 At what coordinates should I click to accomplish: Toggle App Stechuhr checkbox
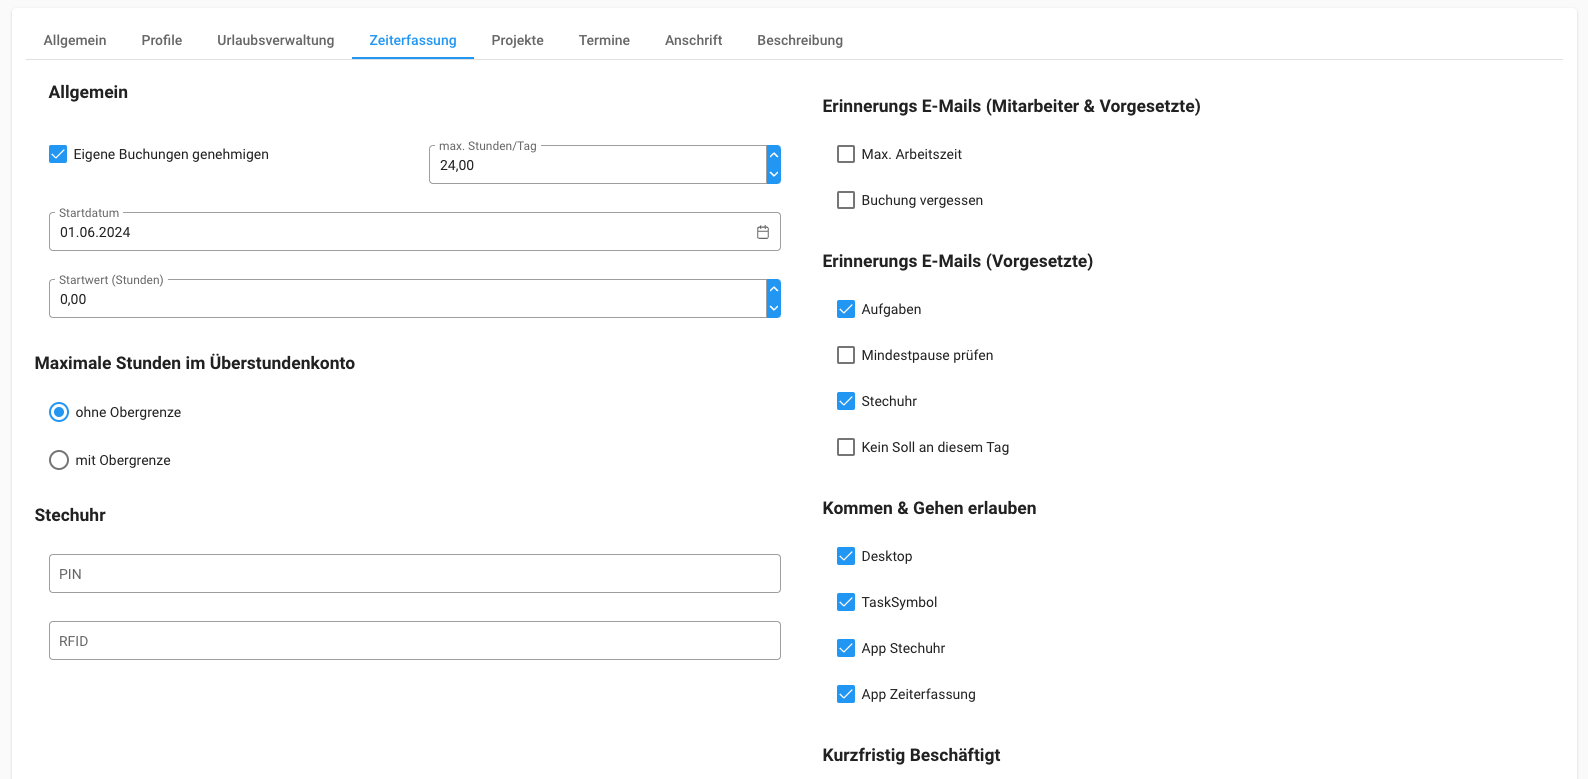846,648
